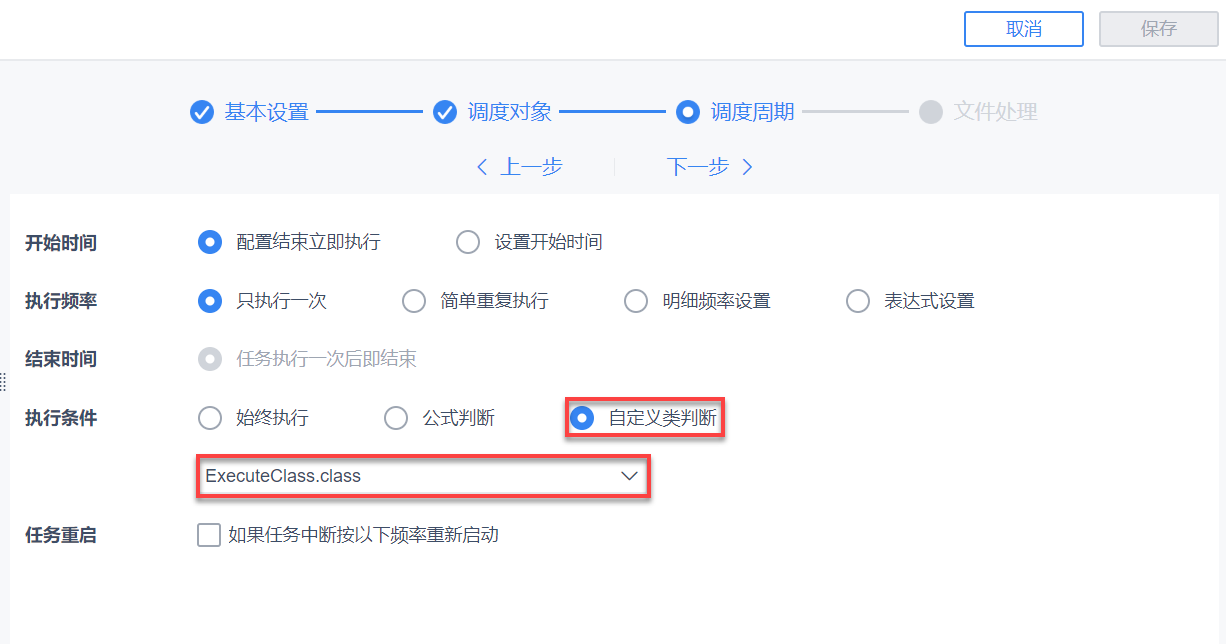Click the drag handle on left edge

pos(3,381)
